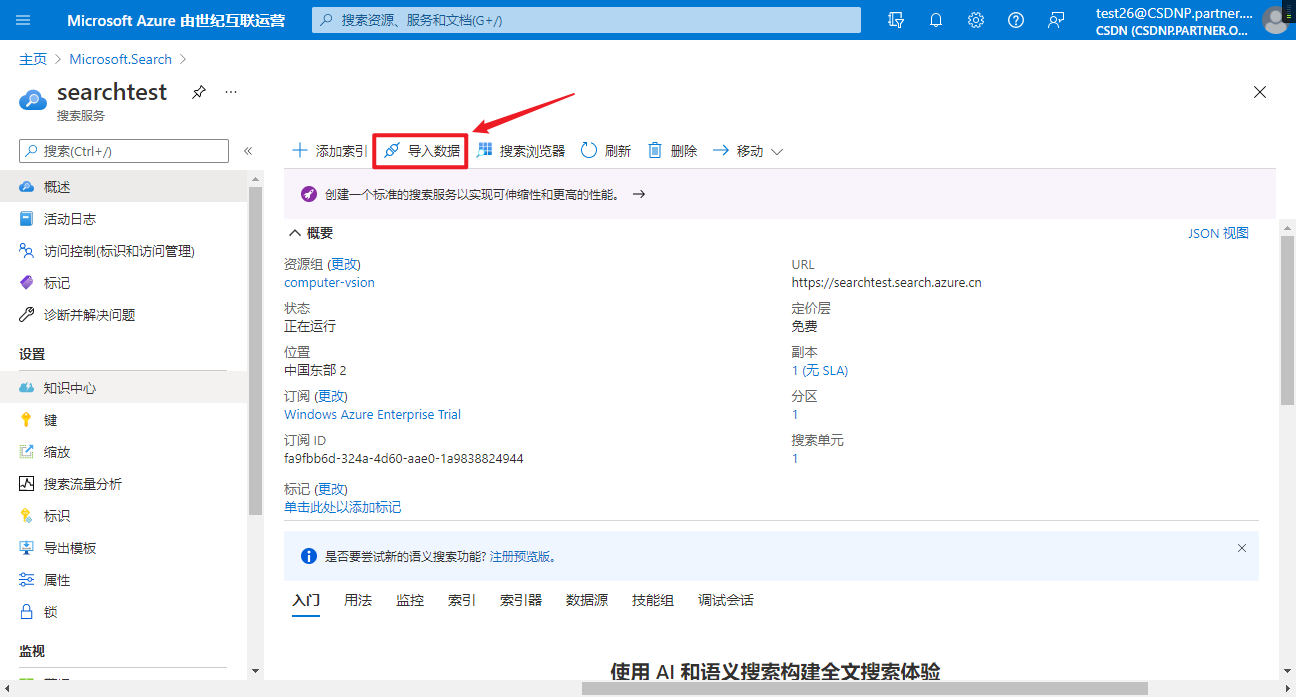Collapse the left sidebar menu
1296x697 pixels.
click(x=248, y=151)
